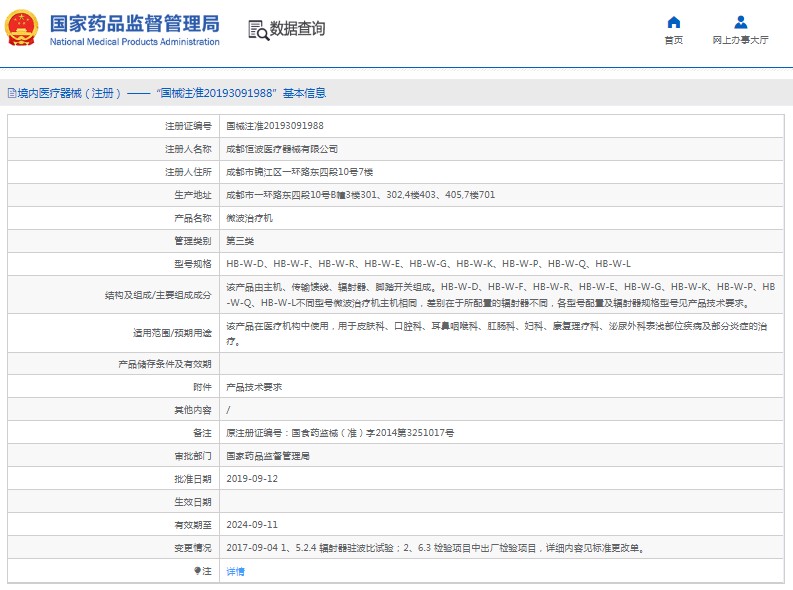Click the bulb icon beside 注

coord(197,571)
